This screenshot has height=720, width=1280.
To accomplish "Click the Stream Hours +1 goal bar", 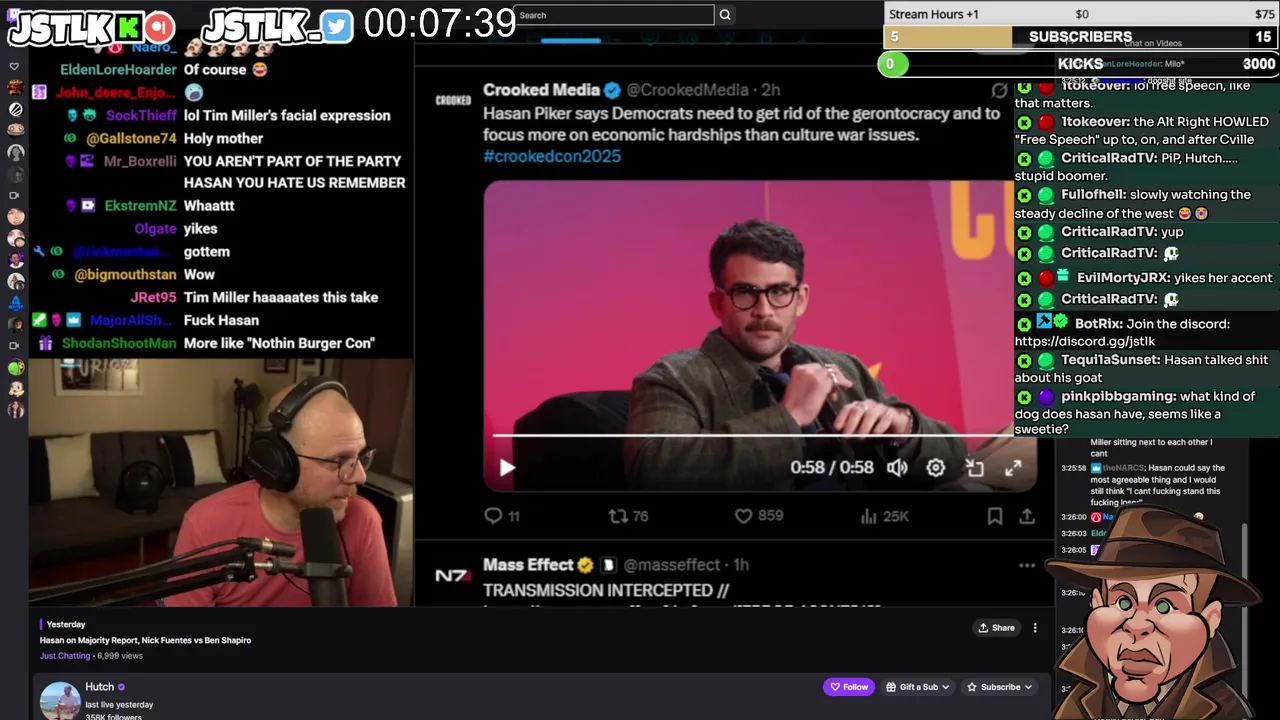I will coord(1081,14).
